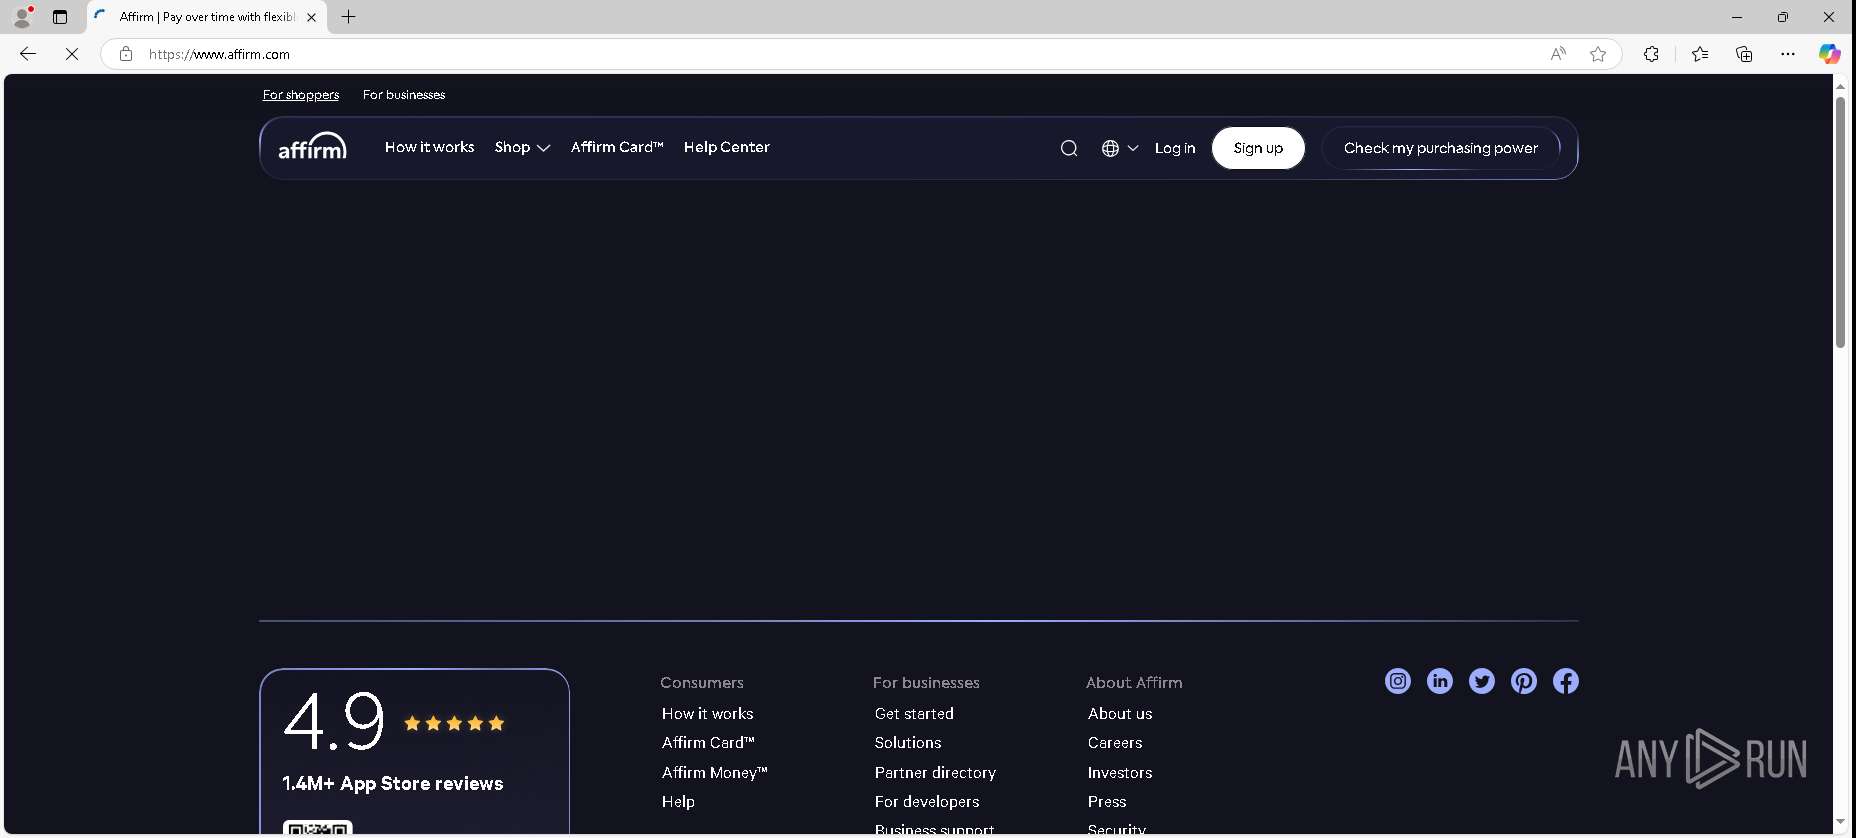Select the Affirm page tab
1856x838 pixels.
coord(207,17)
